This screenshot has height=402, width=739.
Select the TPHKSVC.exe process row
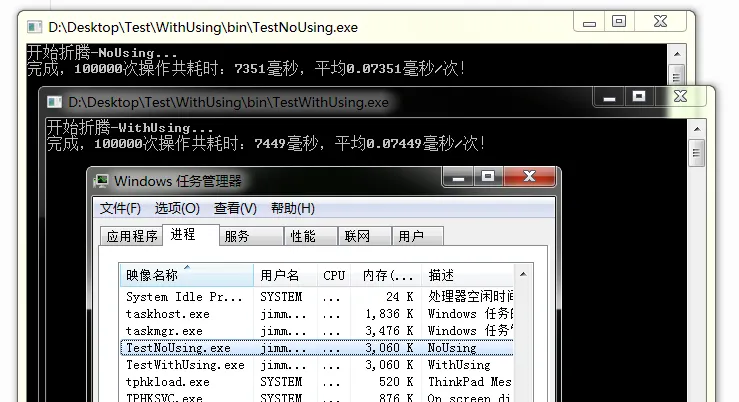point(317,397)
